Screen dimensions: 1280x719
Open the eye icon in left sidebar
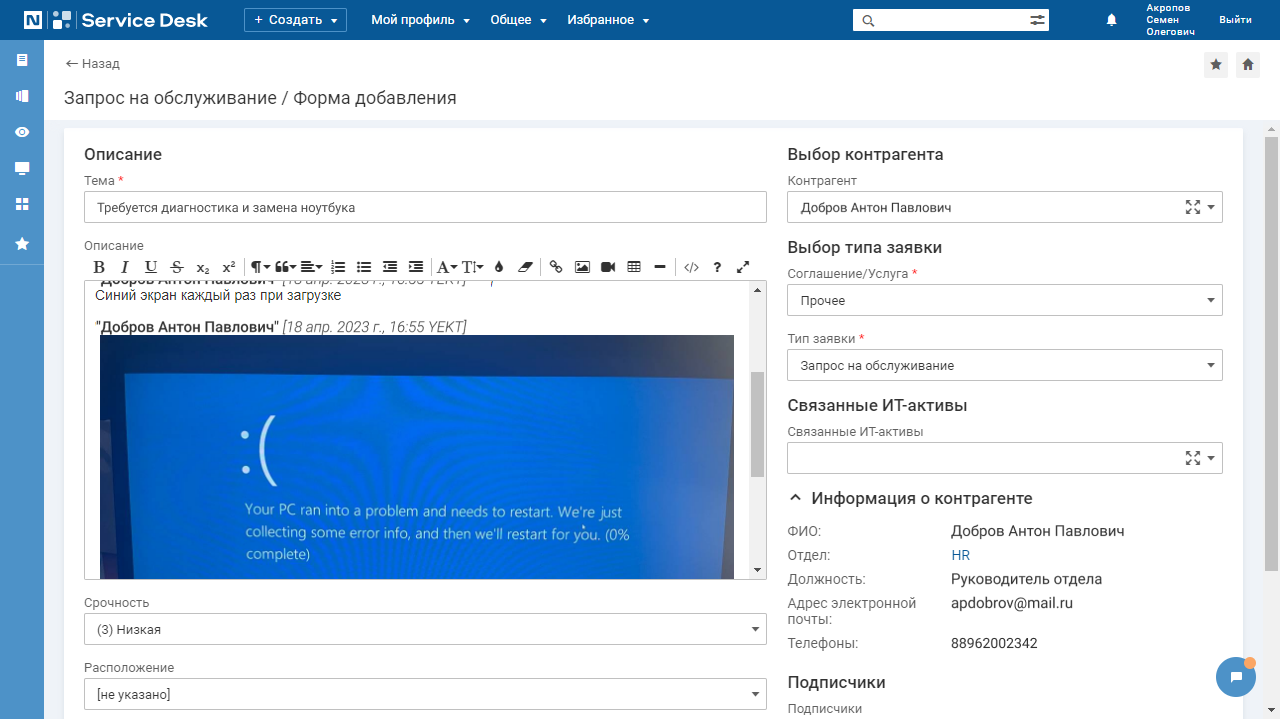click(x=22, y=132)
